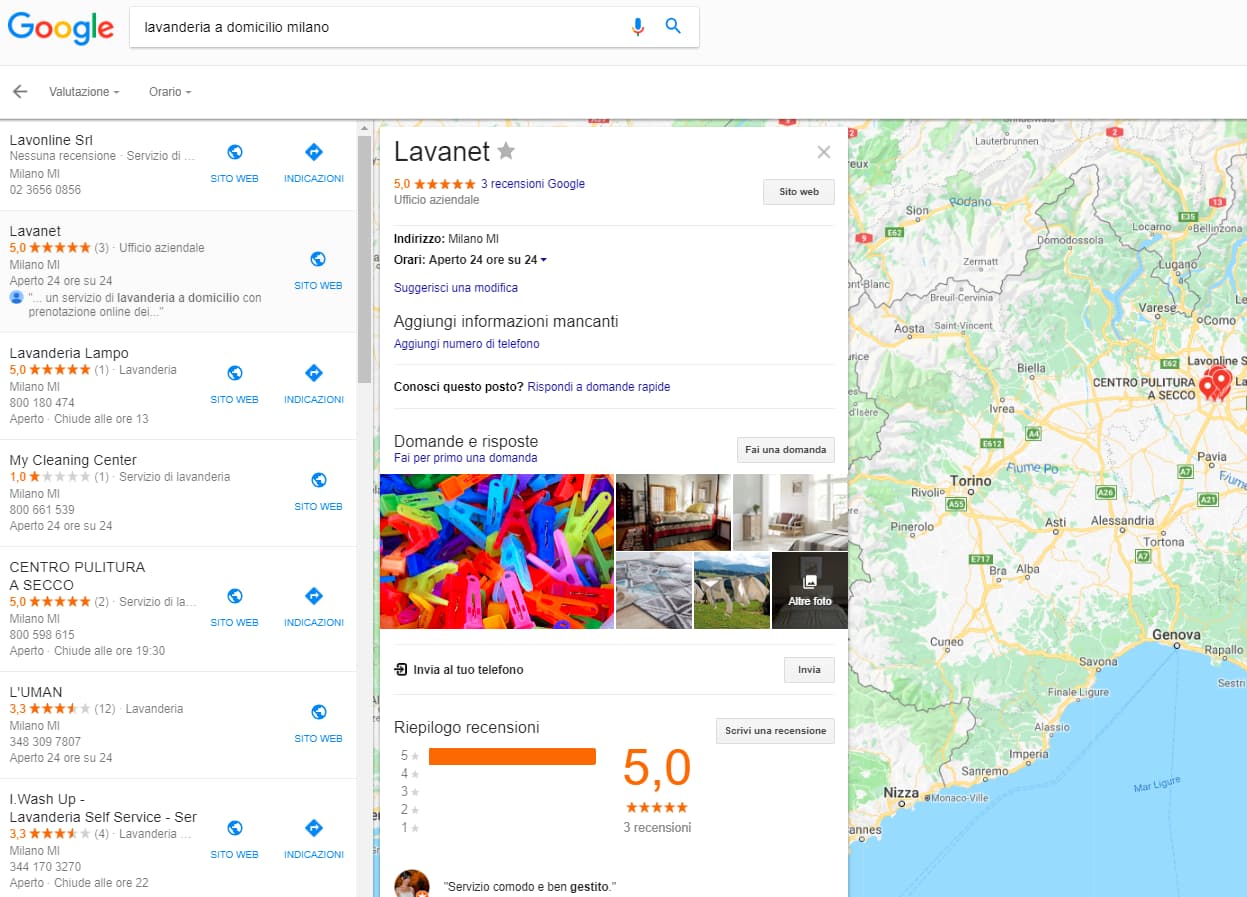Save Lavanet with the star icon
The width and height of the screenshot is (1247, 897).
(x=506, y=151)
